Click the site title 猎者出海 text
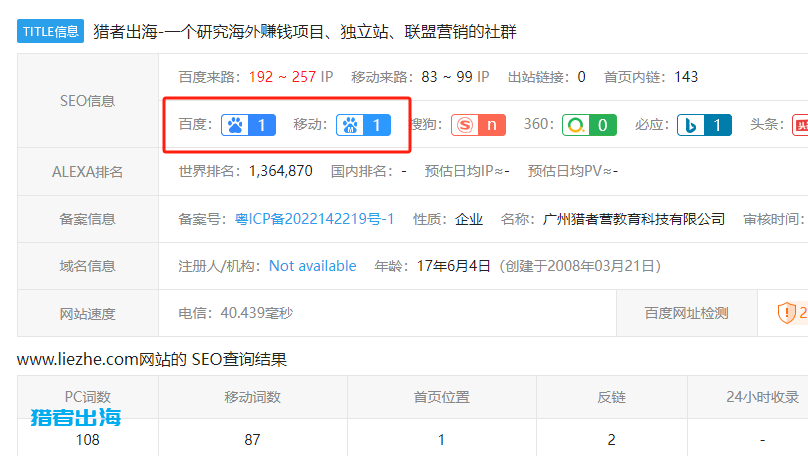The image size is (808, 456). tap(305, 31)
